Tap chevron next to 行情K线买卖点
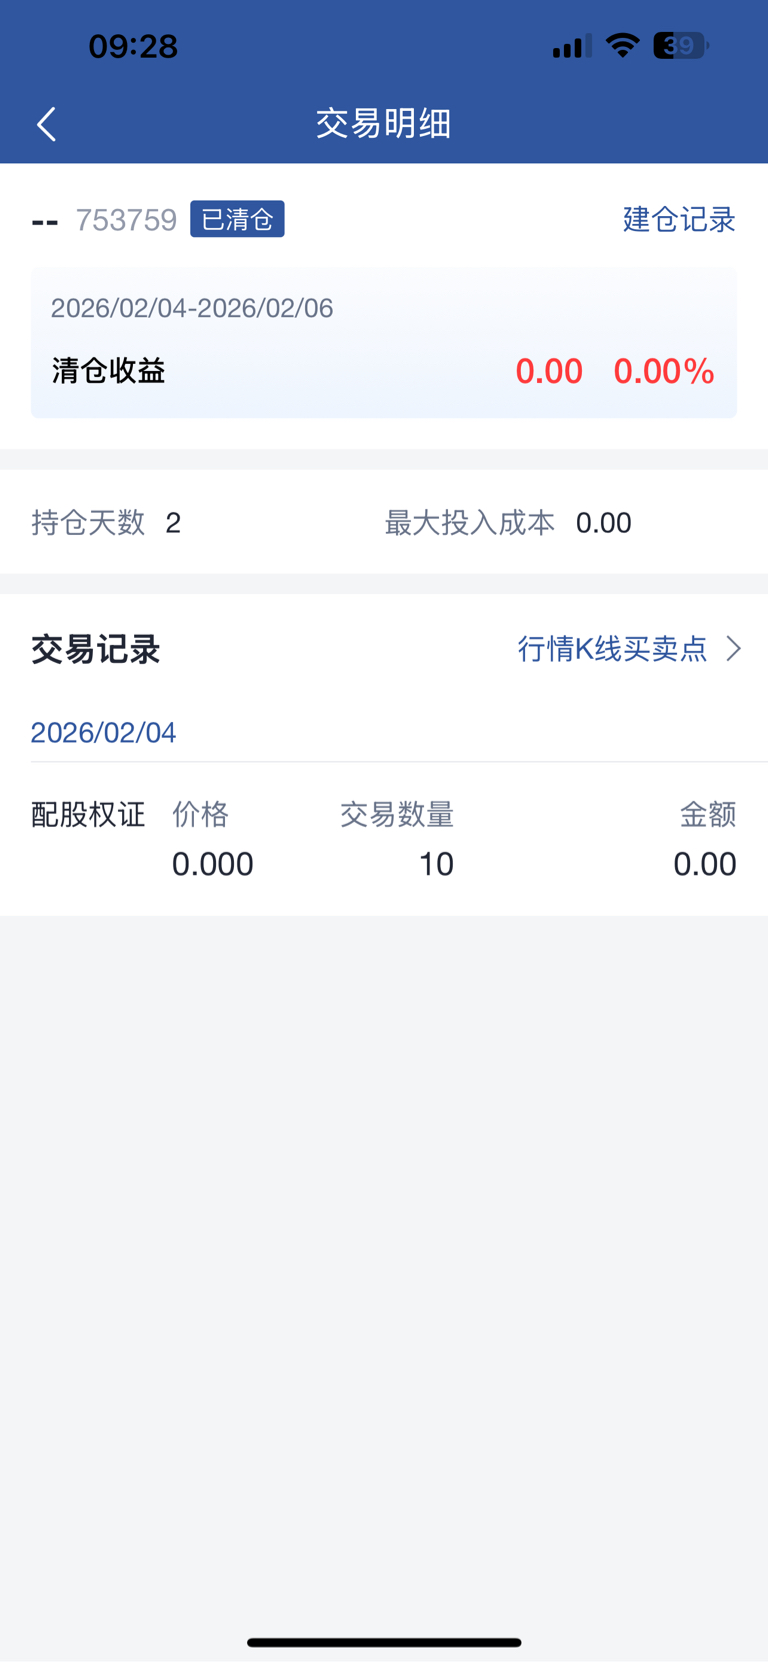The image size is (768, 1662). coord(734,649)
